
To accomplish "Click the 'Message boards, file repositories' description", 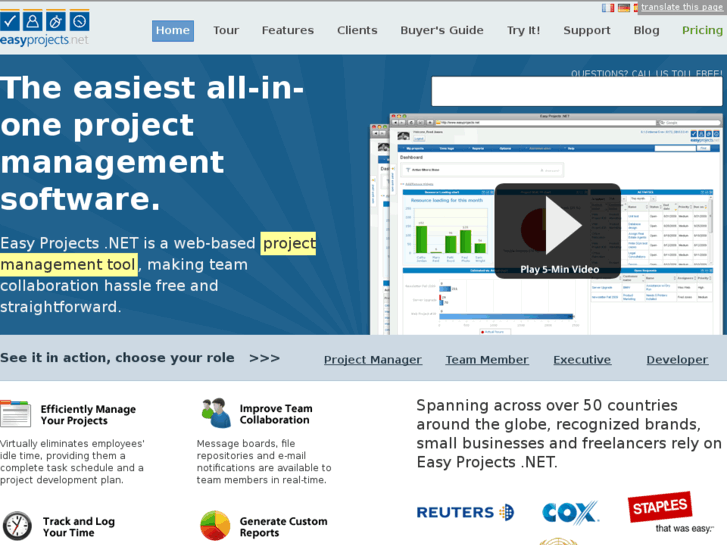I will pos(264,462).
